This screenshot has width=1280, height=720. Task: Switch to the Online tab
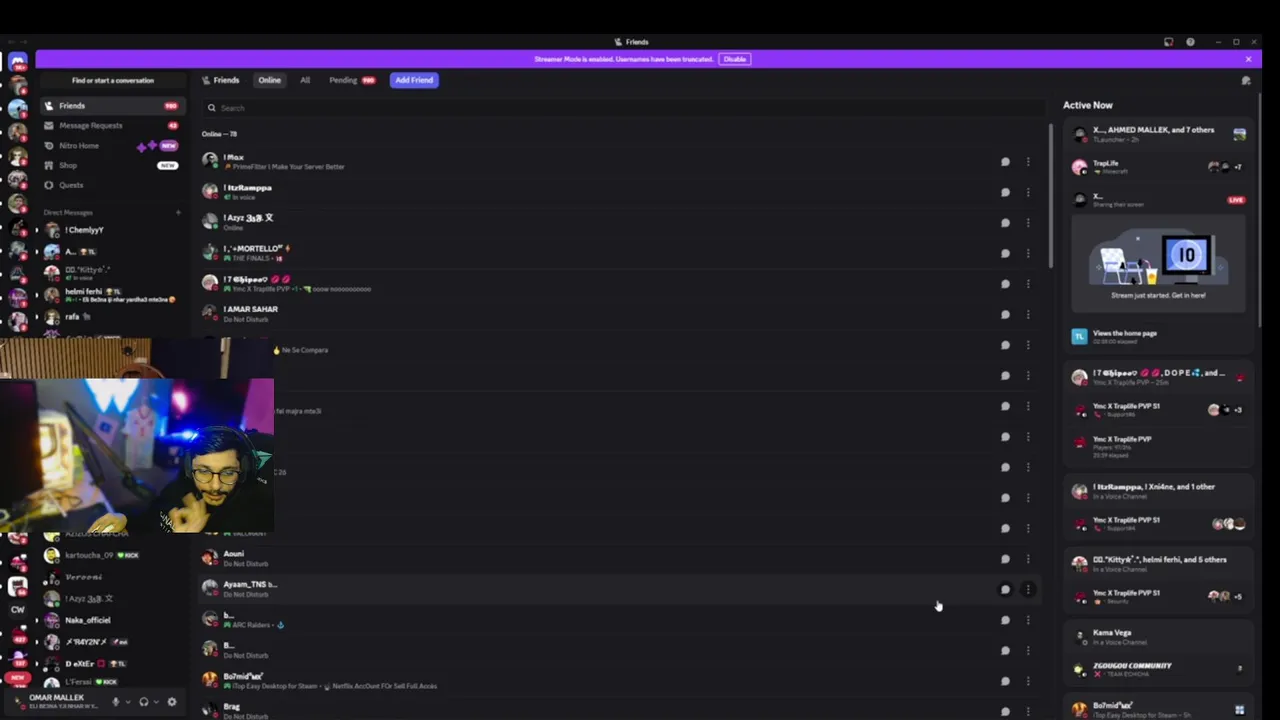pos(270,80)
